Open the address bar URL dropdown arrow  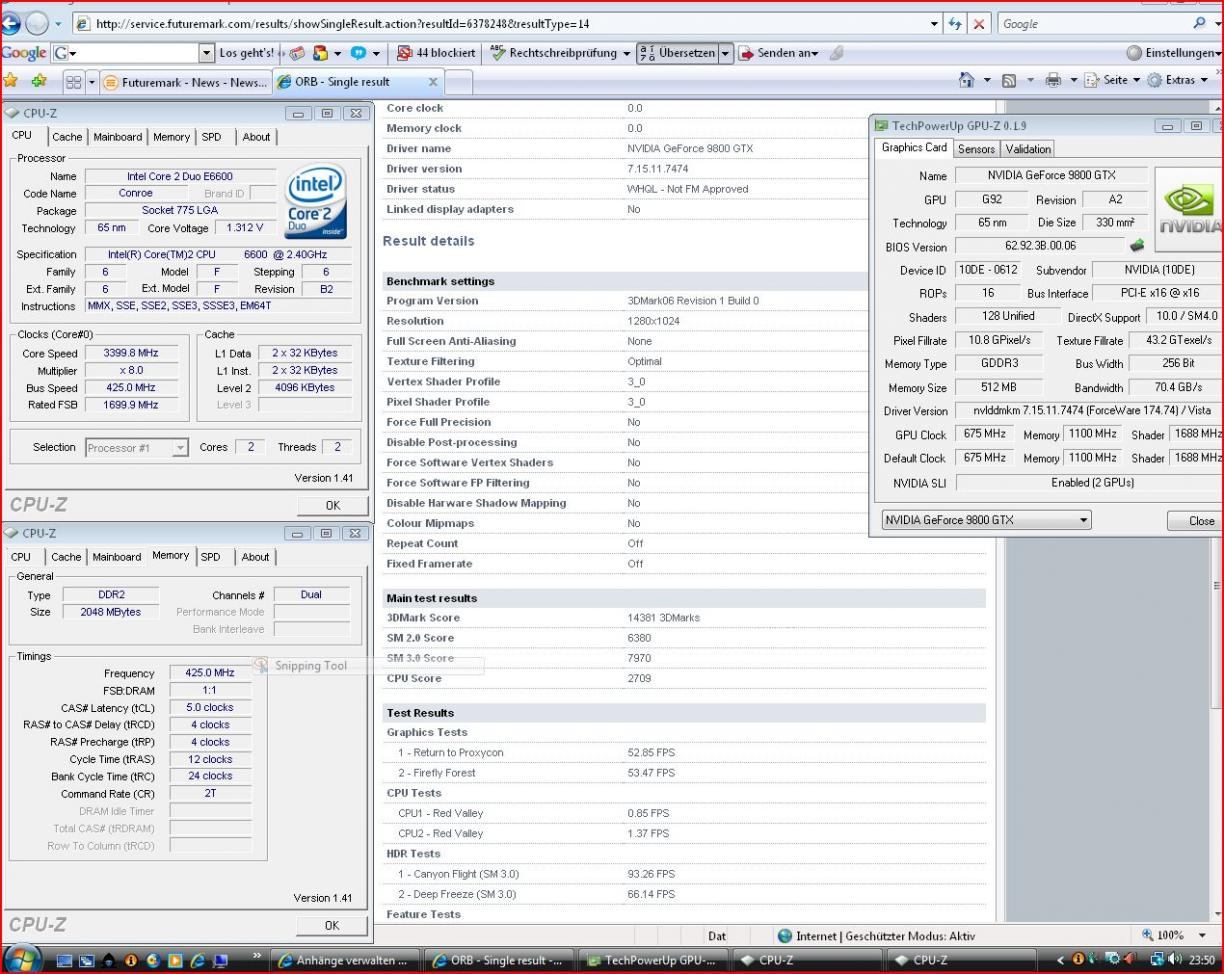coord(935,23)
